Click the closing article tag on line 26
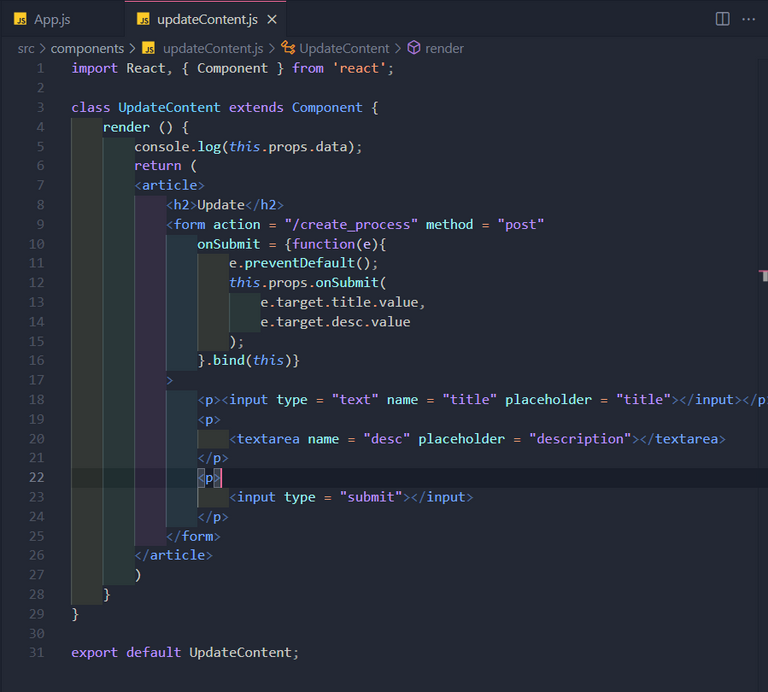This screenshot has width=768, height=692. coord(173,555)
